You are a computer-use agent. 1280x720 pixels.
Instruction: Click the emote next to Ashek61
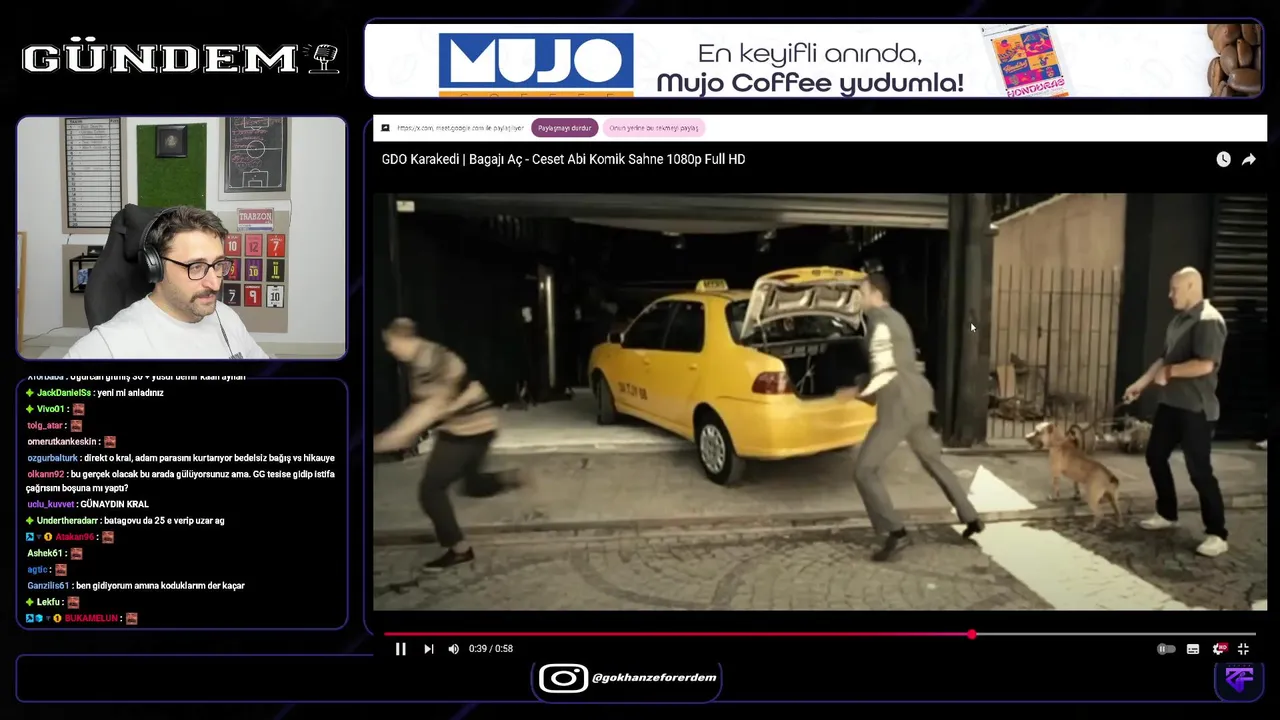tap(76, 553)
